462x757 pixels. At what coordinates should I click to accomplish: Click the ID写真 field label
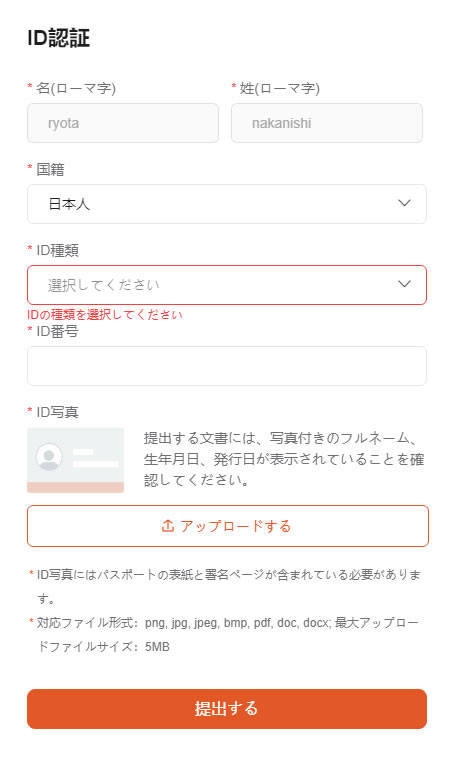[x=57, y=412]
